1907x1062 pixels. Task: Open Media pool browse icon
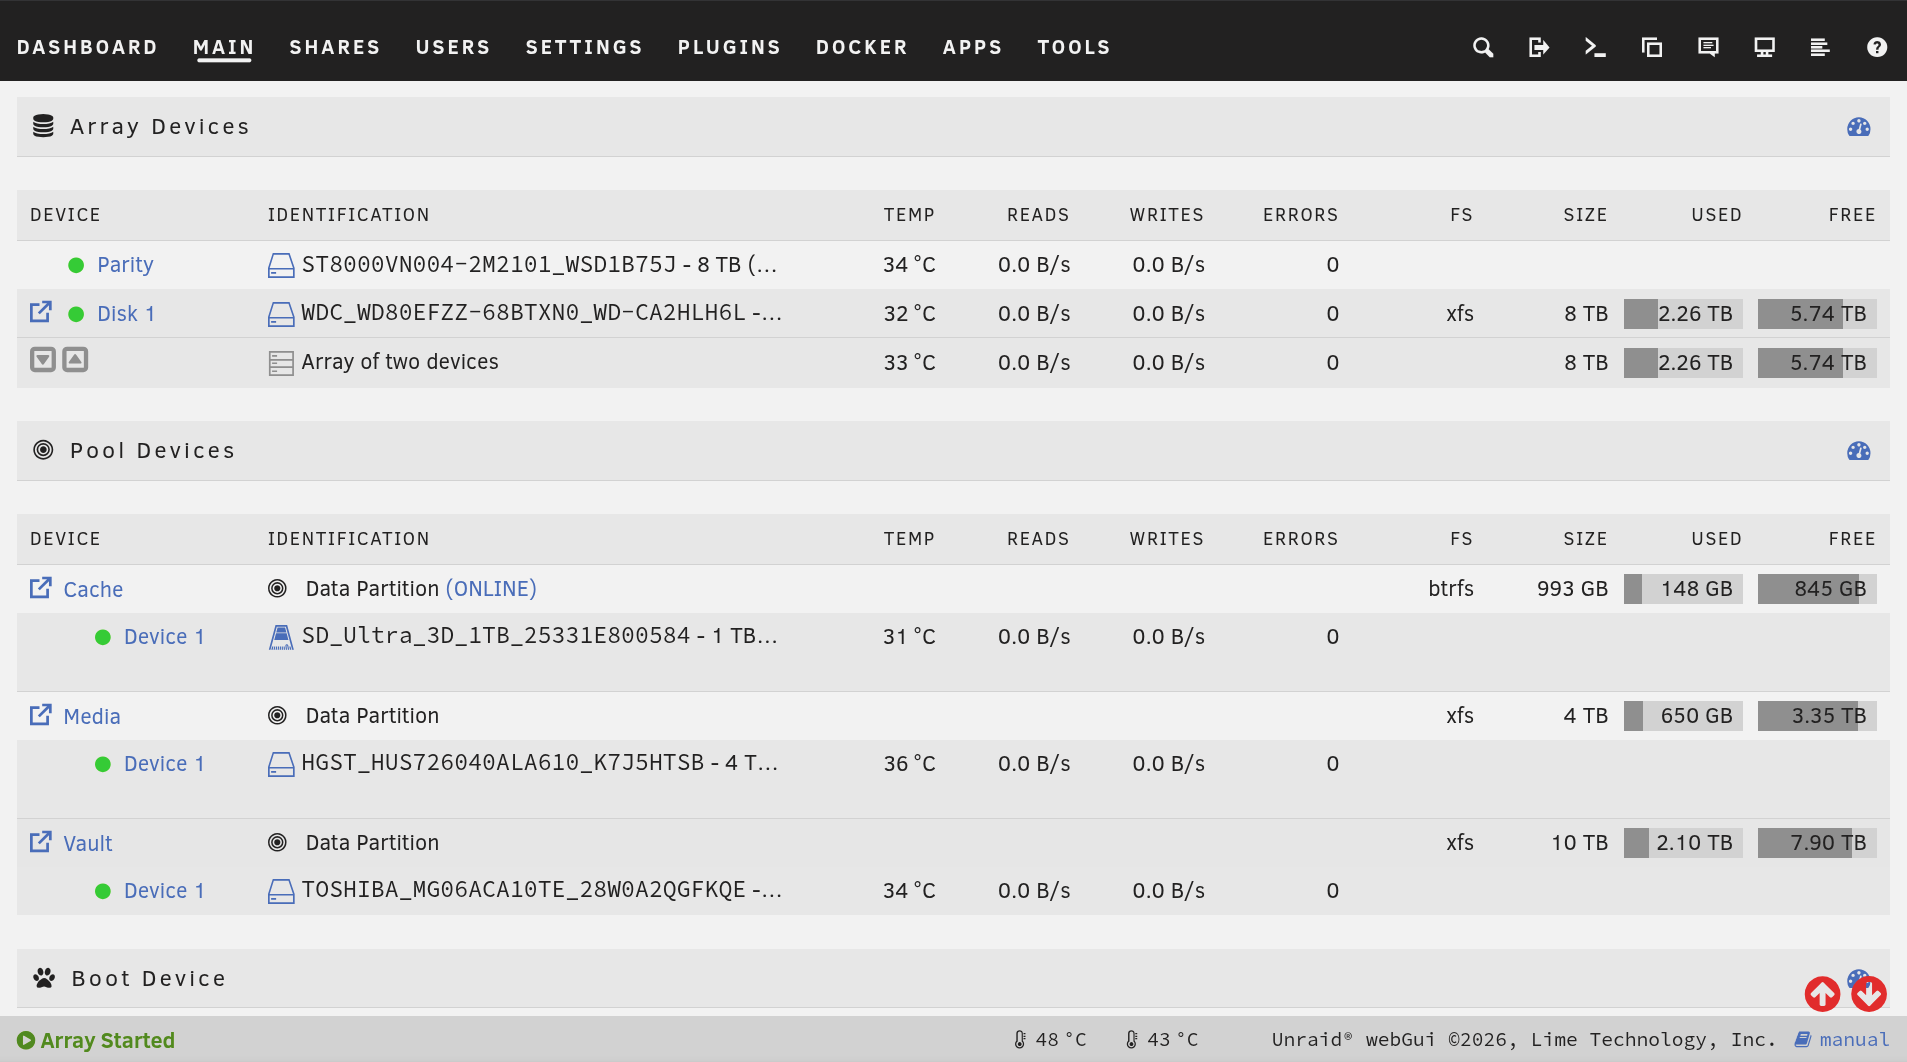(40, 715)
